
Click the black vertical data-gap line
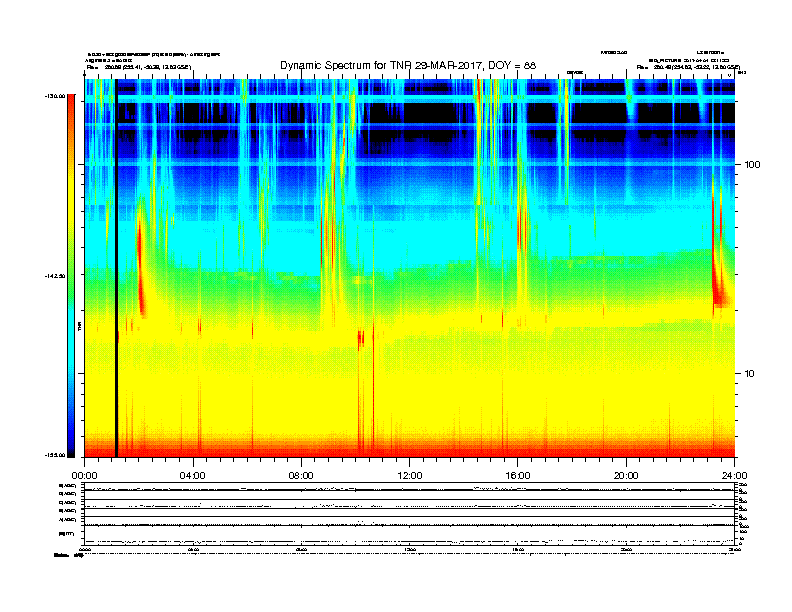click(116, 268)
